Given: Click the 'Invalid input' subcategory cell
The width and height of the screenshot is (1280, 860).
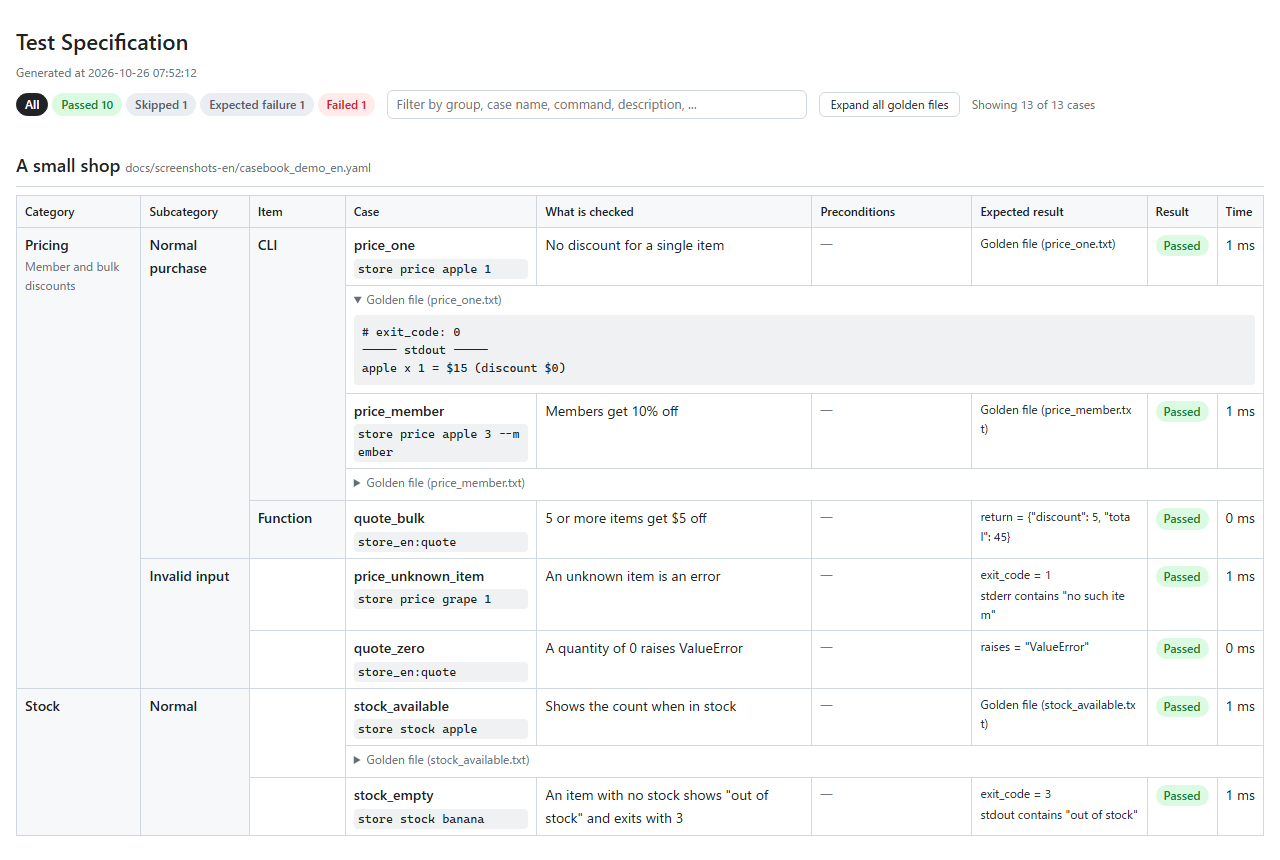Looking at the screenshot, I should [x=195, y=623].
